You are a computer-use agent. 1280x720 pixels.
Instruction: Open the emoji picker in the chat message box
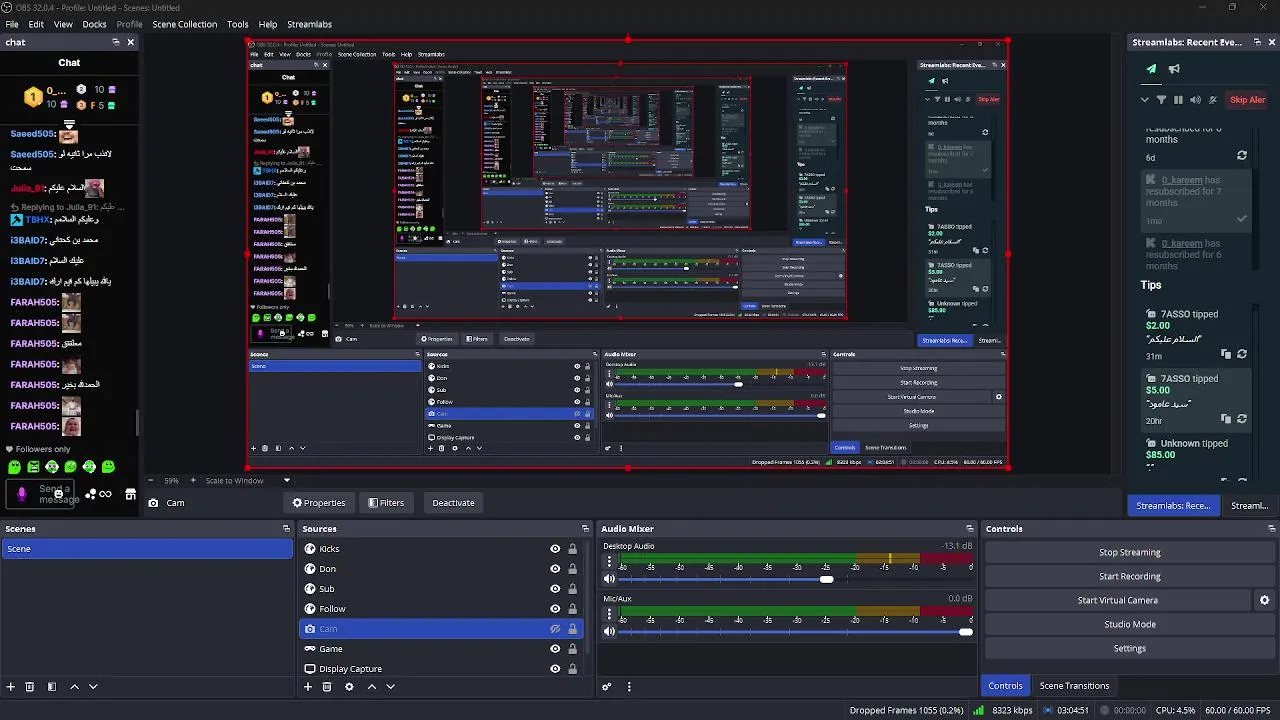point(59,494)
